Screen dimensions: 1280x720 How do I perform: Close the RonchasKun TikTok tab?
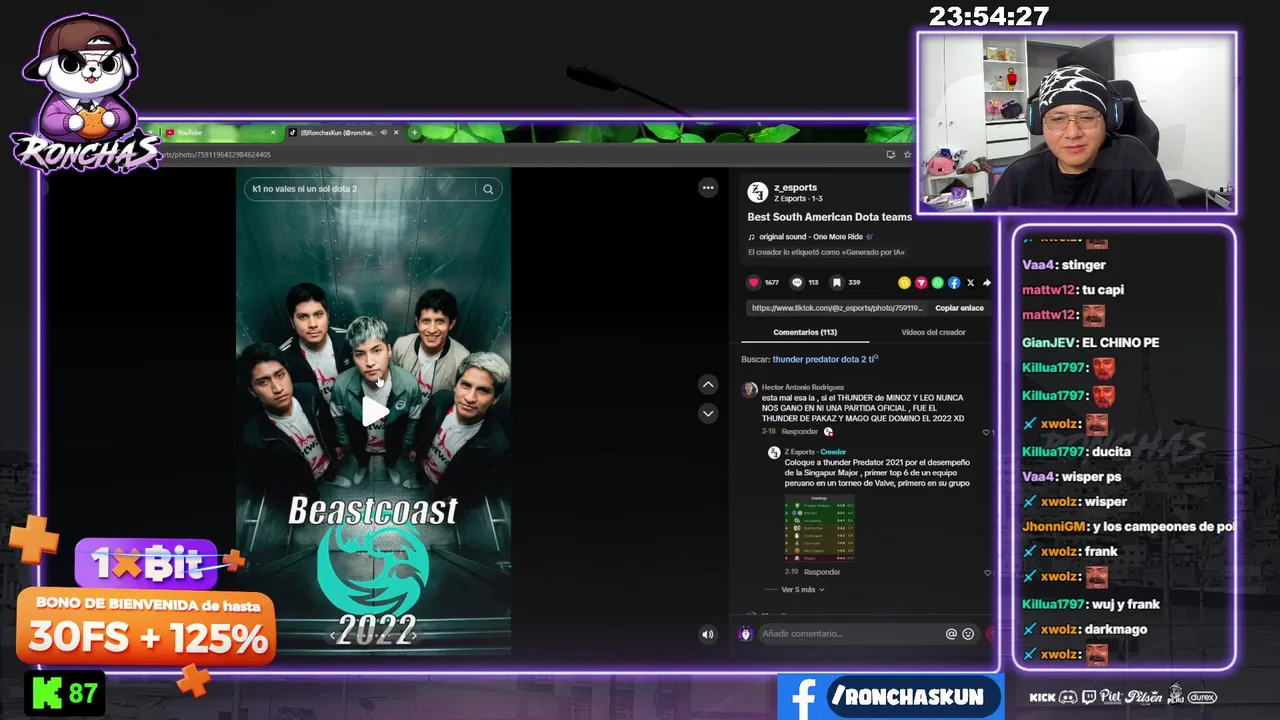(396, 132)
